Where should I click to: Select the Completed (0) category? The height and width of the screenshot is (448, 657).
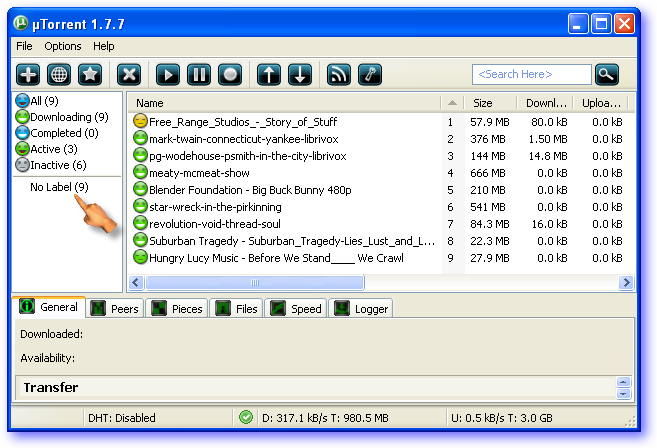pos(57,133)
